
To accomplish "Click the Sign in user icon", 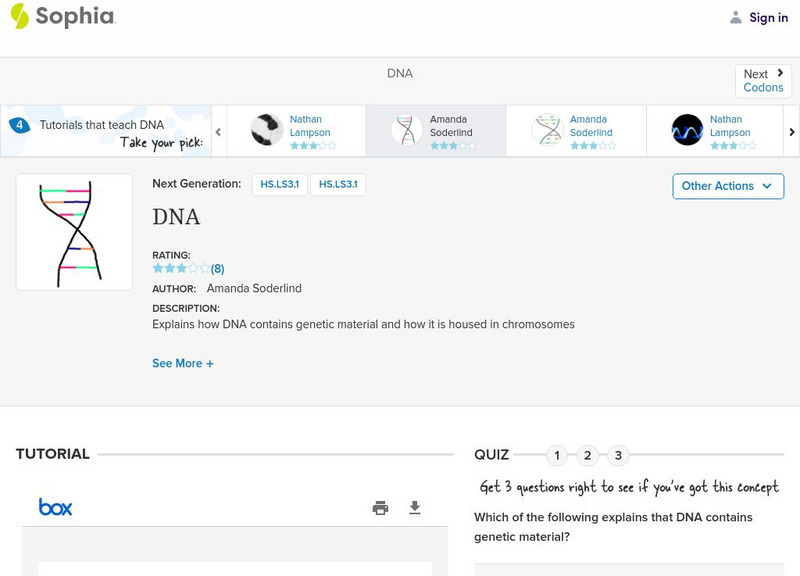I will [x=736, y=17].
